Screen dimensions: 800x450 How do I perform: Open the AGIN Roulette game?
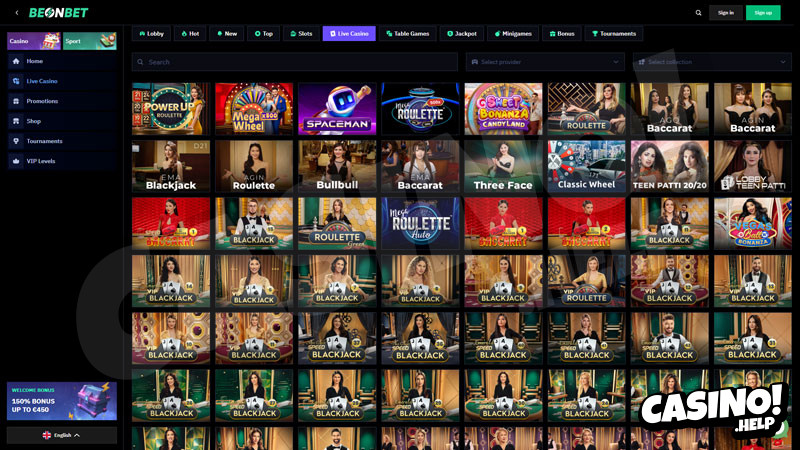(254, 166)
